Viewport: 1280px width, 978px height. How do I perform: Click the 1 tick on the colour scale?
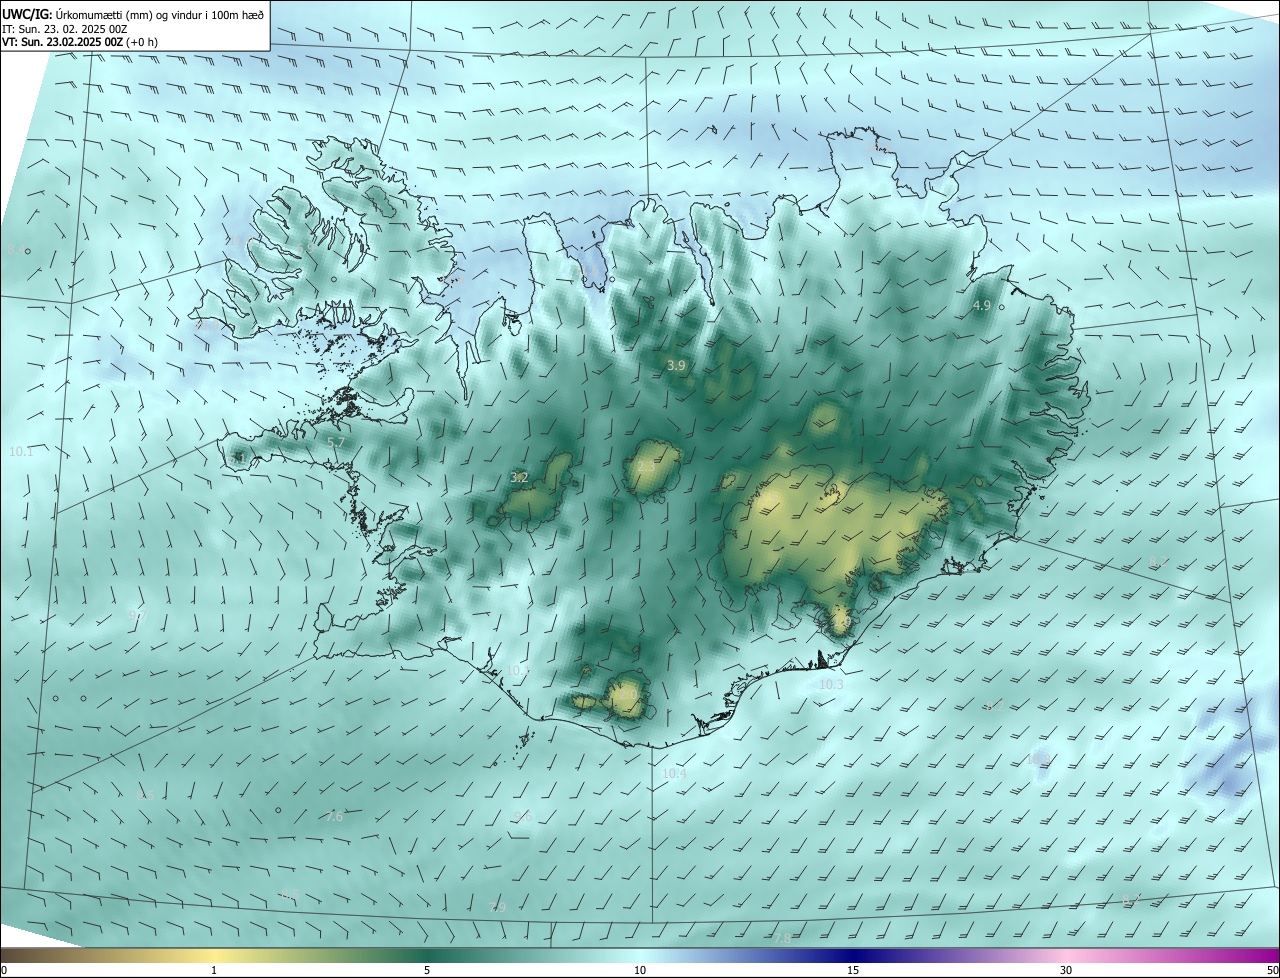[x=214, y=971]
